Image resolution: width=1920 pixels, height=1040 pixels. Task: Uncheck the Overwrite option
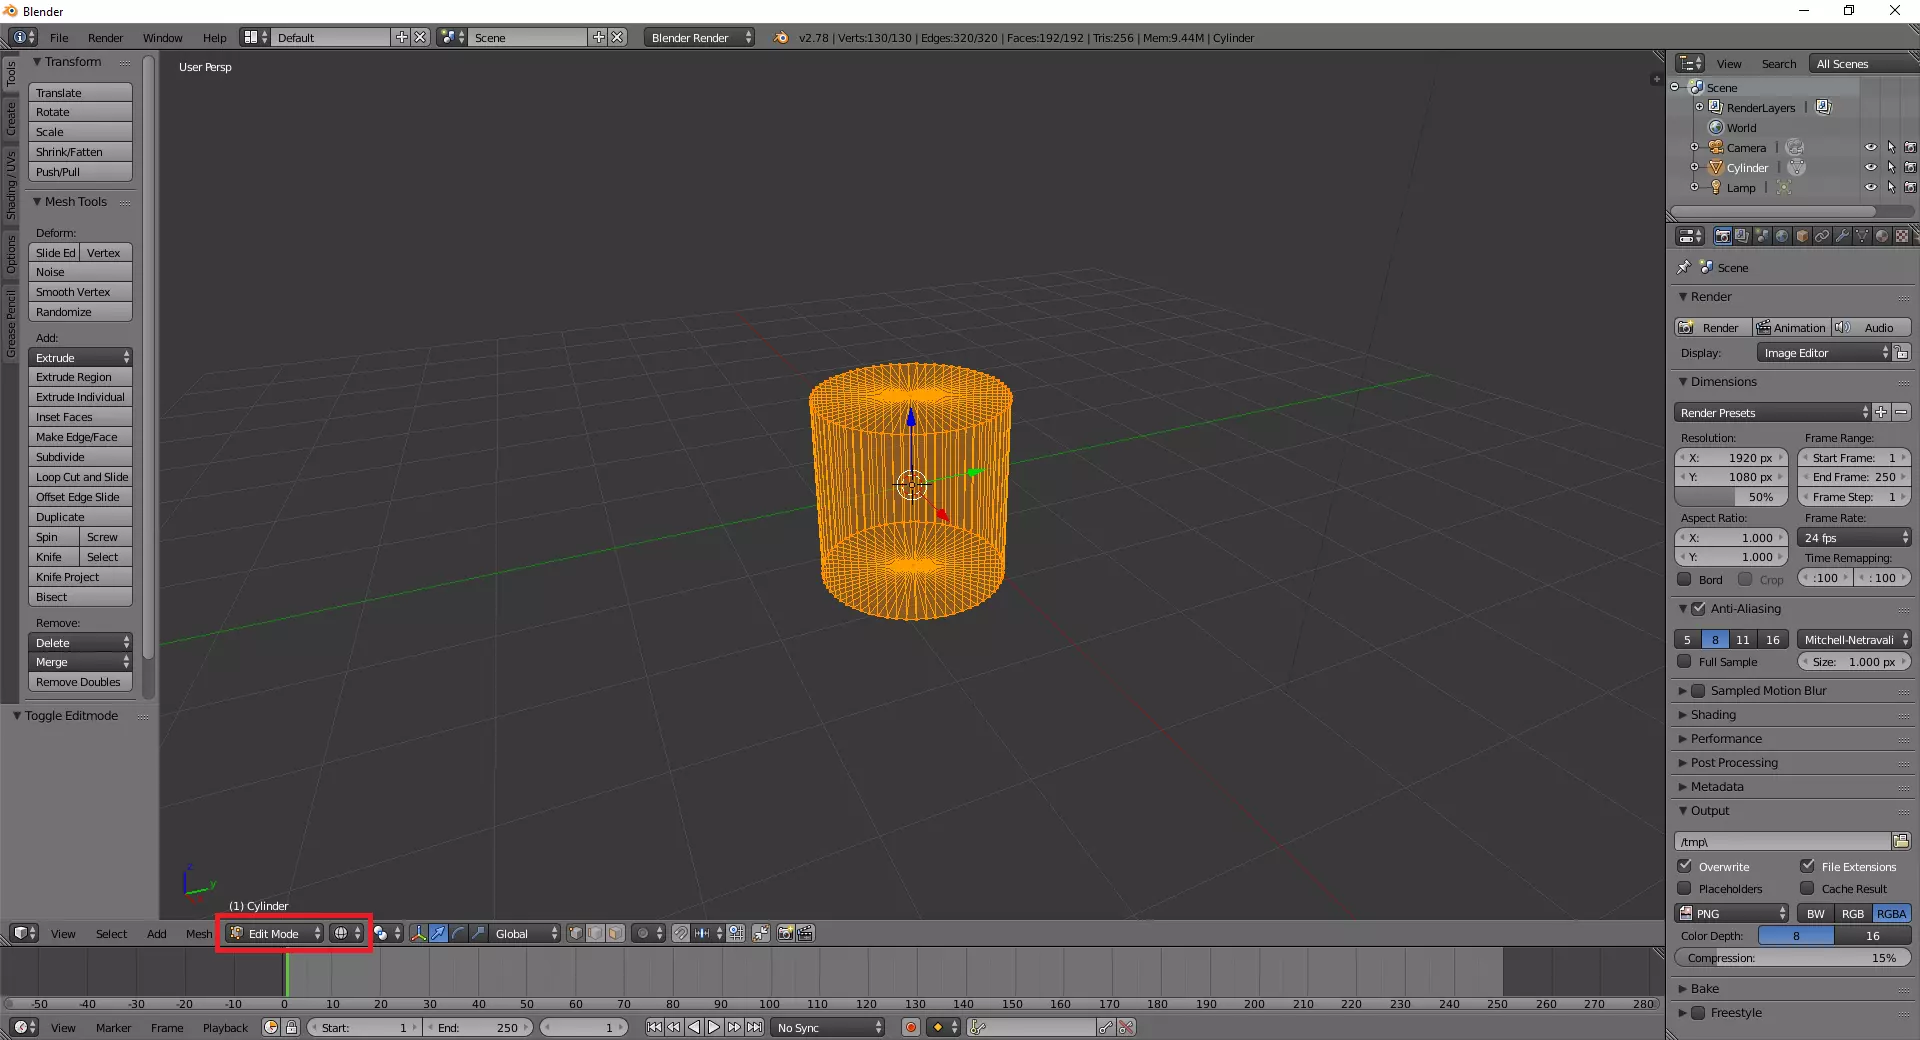pyautogui.click(x=1685, y=866)
